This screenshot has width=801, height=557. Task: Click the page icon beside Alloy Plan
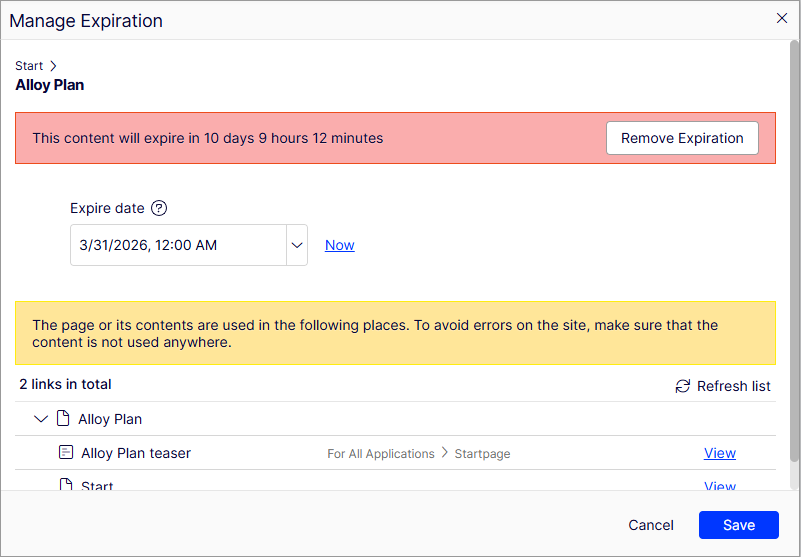coord(63,418)
